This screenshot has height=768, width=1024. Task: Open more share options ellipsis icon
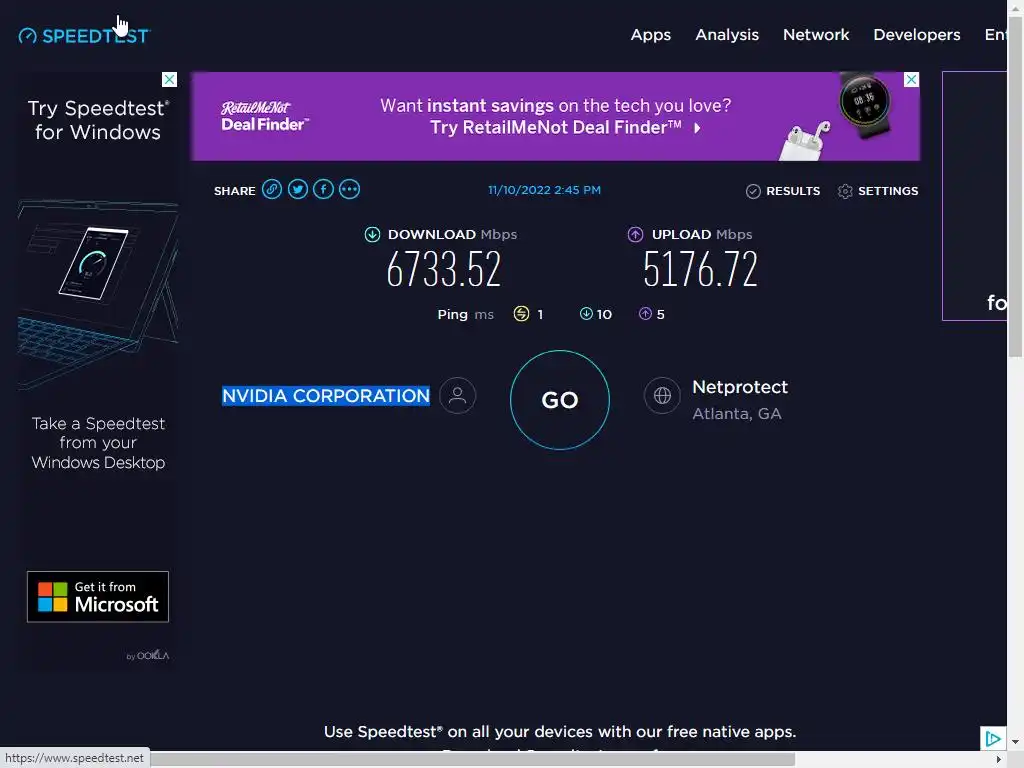[x=349, y=189]
